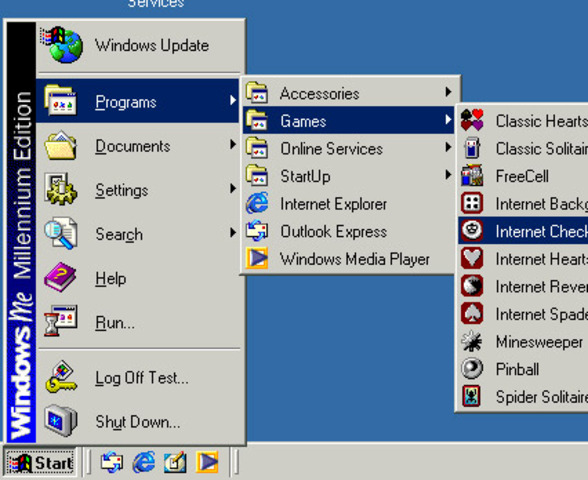Screen dimensions: 588x480
Task: Click the Run hourglass icon
Action: tap(60, 321)
